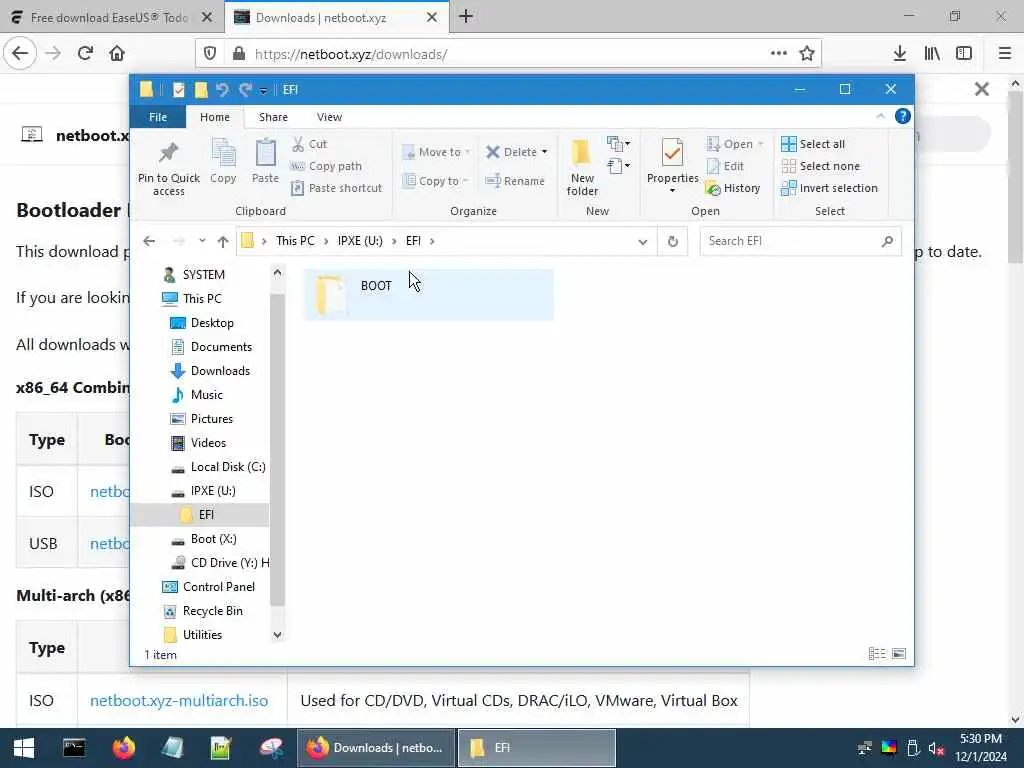Select This PC in navigation pane
Screen dimensions: 1024x768
[x=201, y=298]
